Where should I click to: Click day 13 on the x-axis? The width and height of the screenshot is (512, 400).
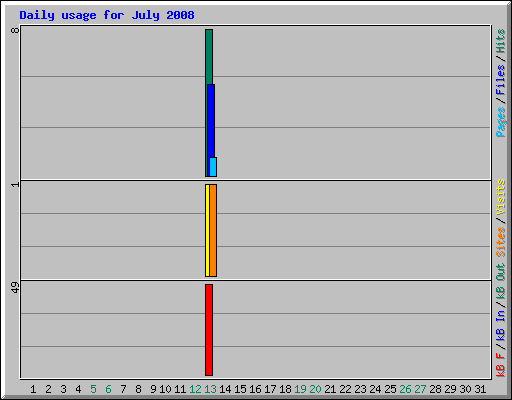coord(210,389)
